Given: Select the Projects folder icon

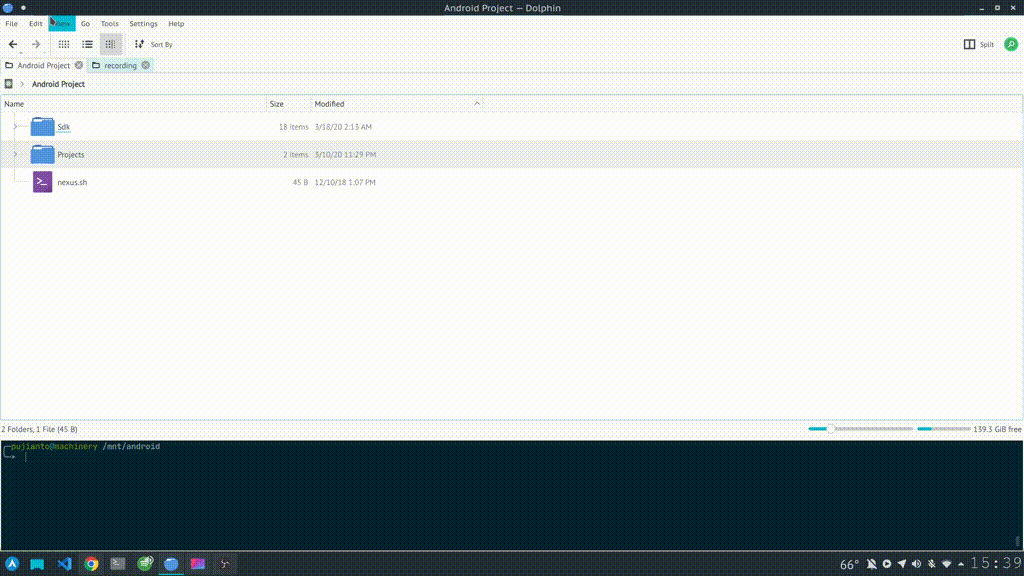Looking at the screenshot, I should pyautogui.click(x=42, y=155).
